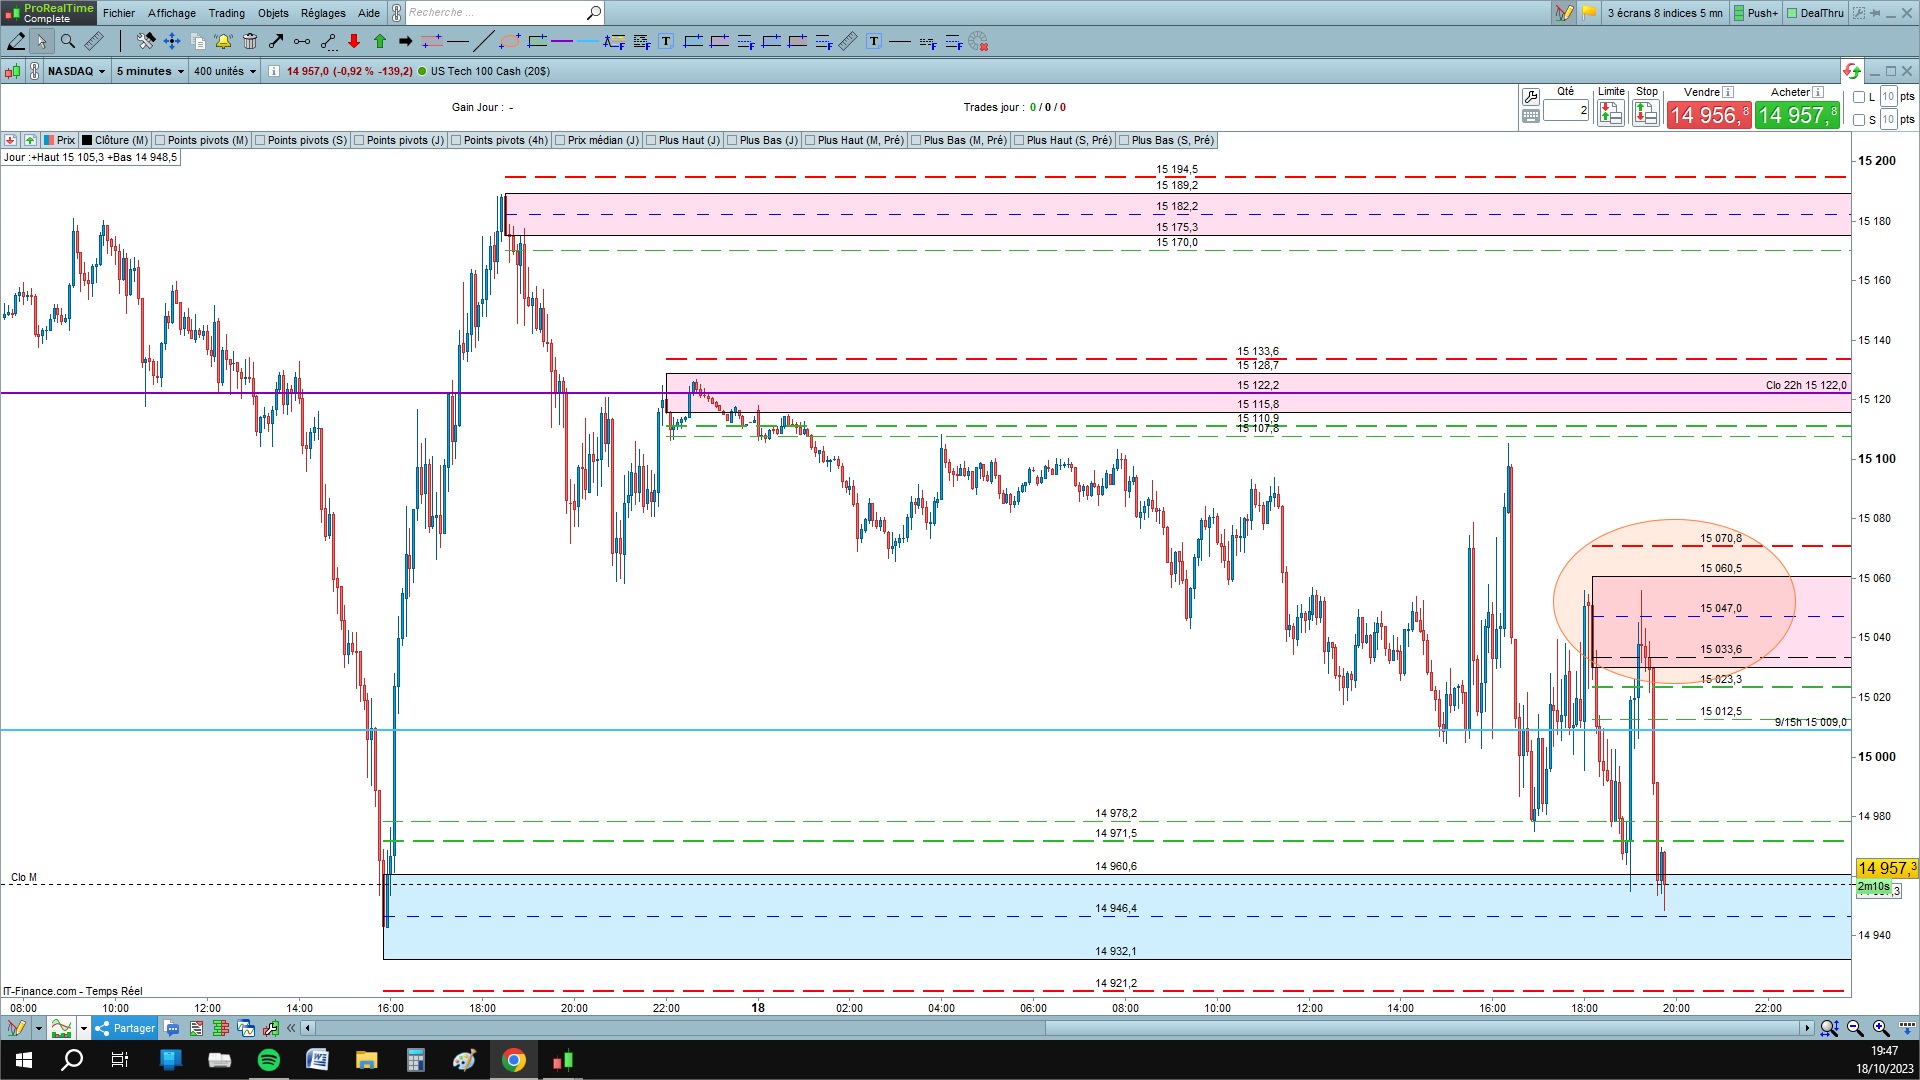The width and height of the screenshot is (1920, 1080).
Task: Select the red down arrow tool
Action: [x=354, y=41]
